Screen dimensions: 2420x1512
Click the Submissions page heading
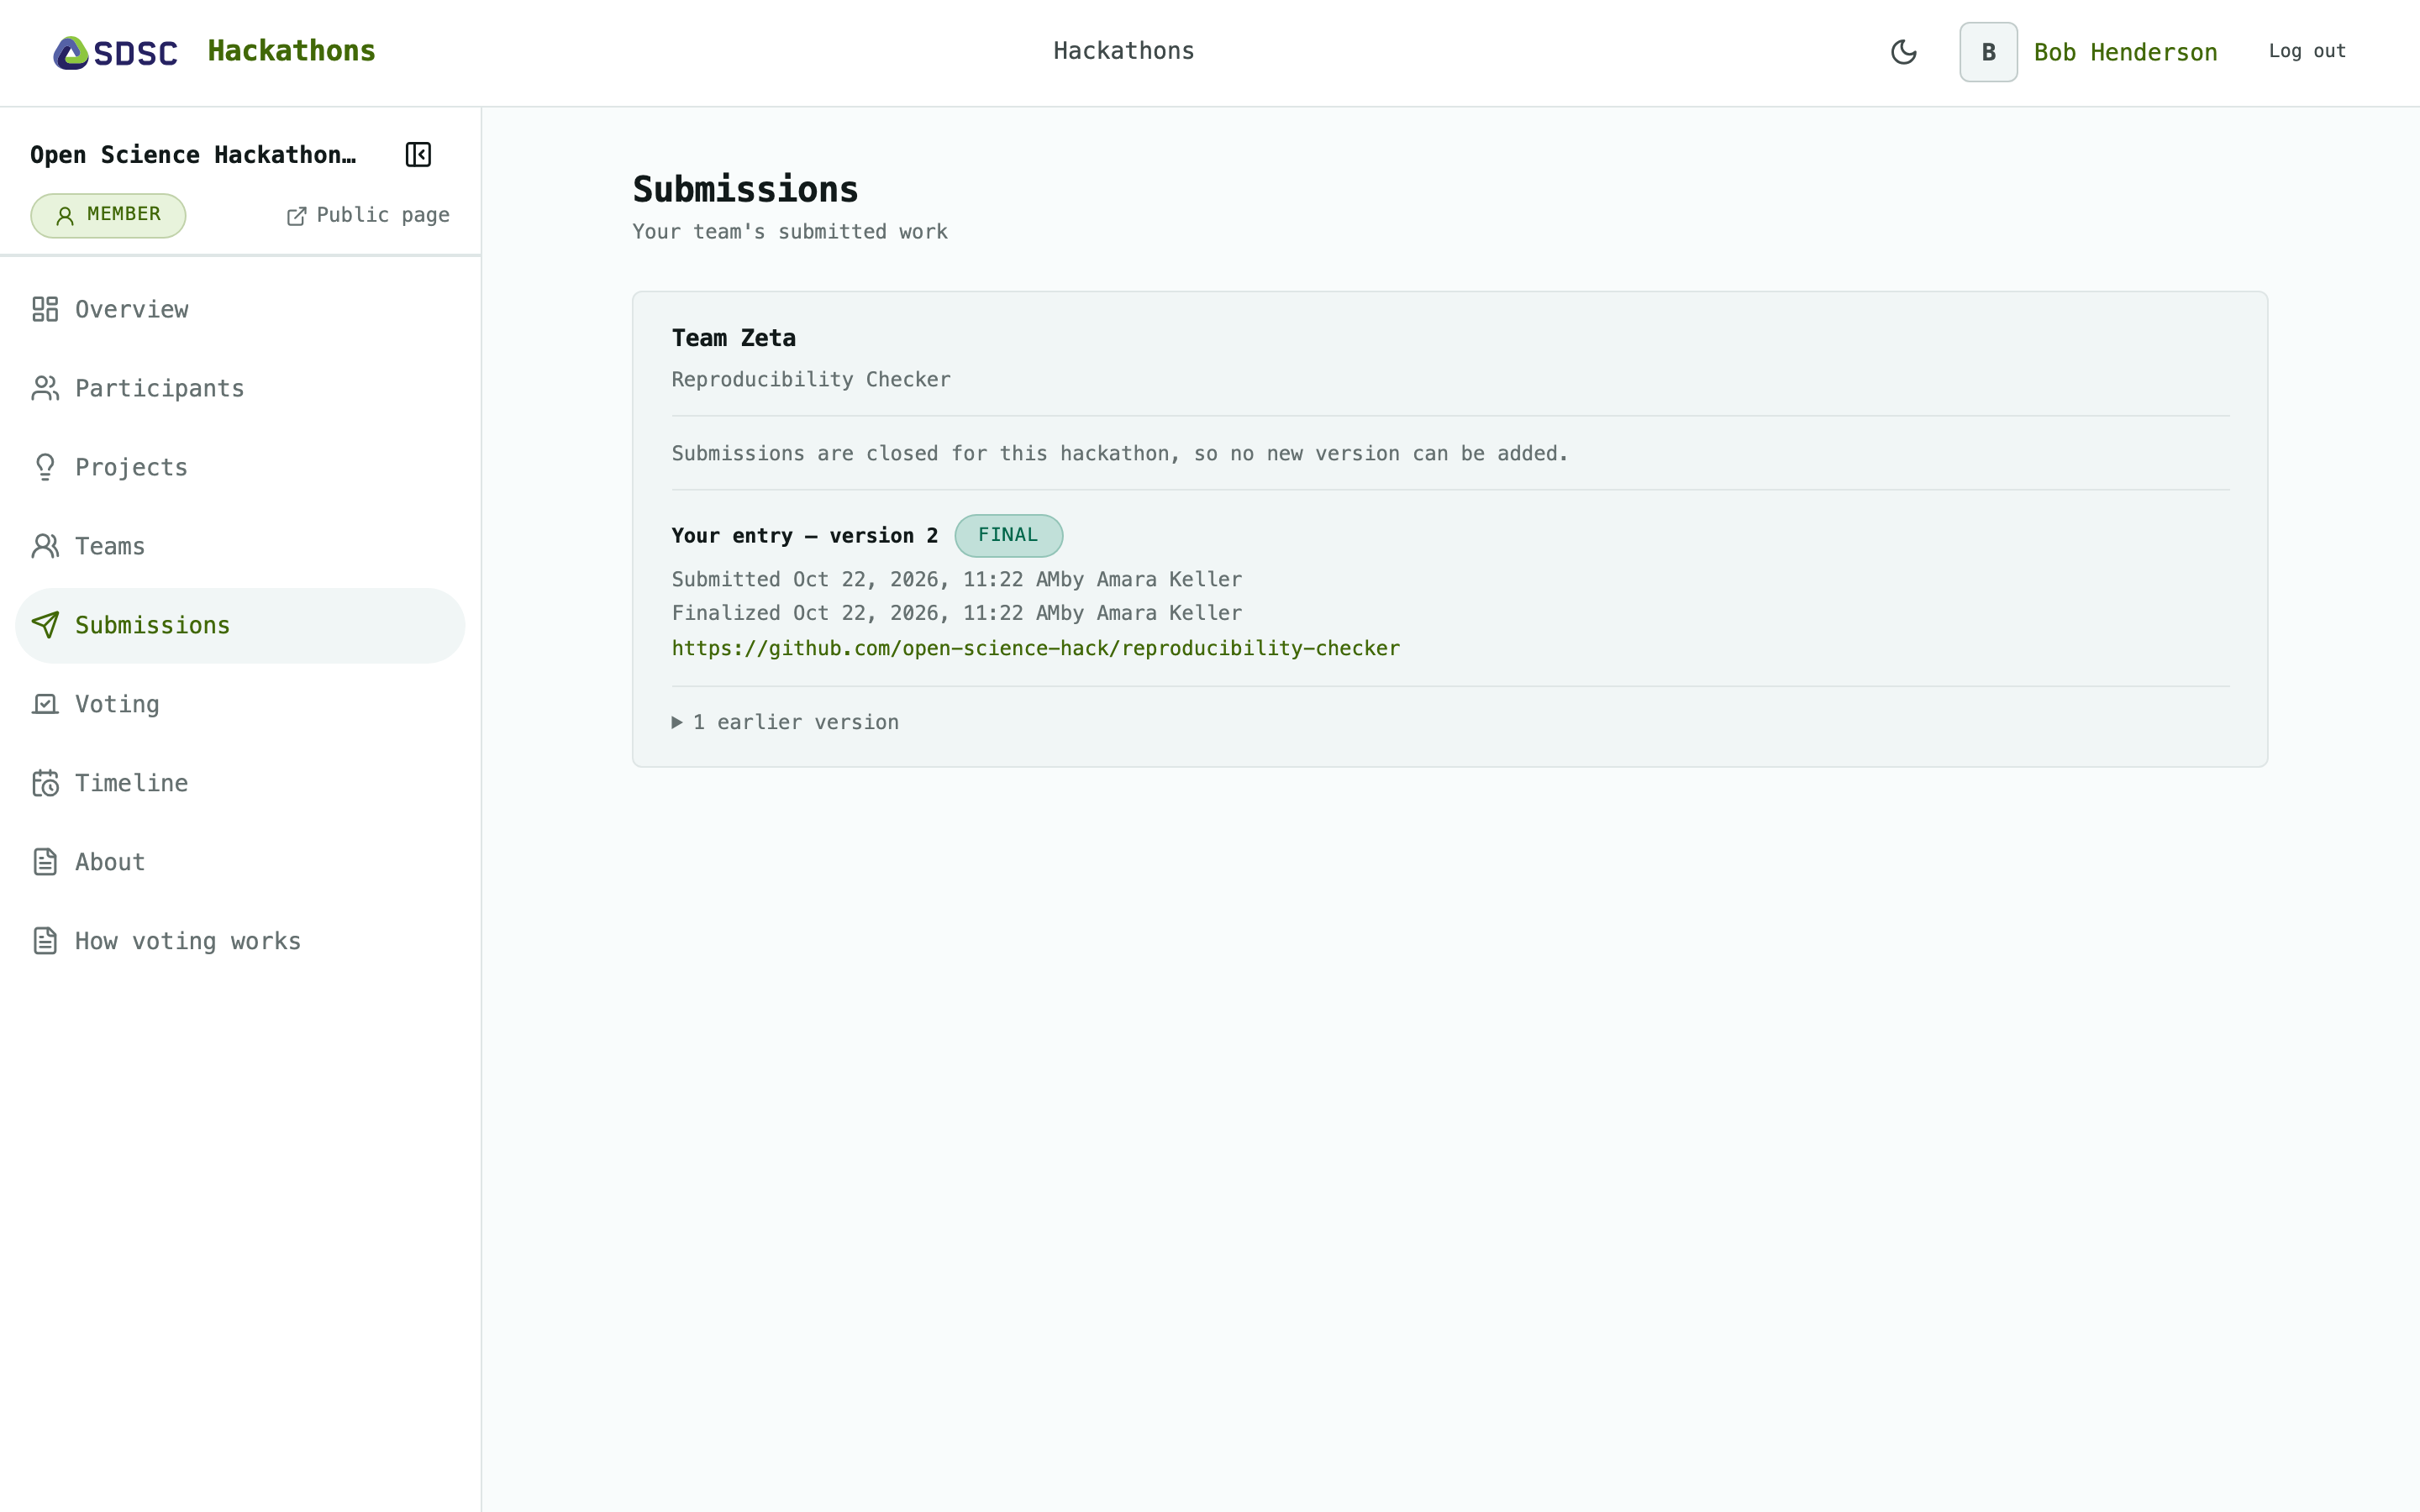[745, 189]
